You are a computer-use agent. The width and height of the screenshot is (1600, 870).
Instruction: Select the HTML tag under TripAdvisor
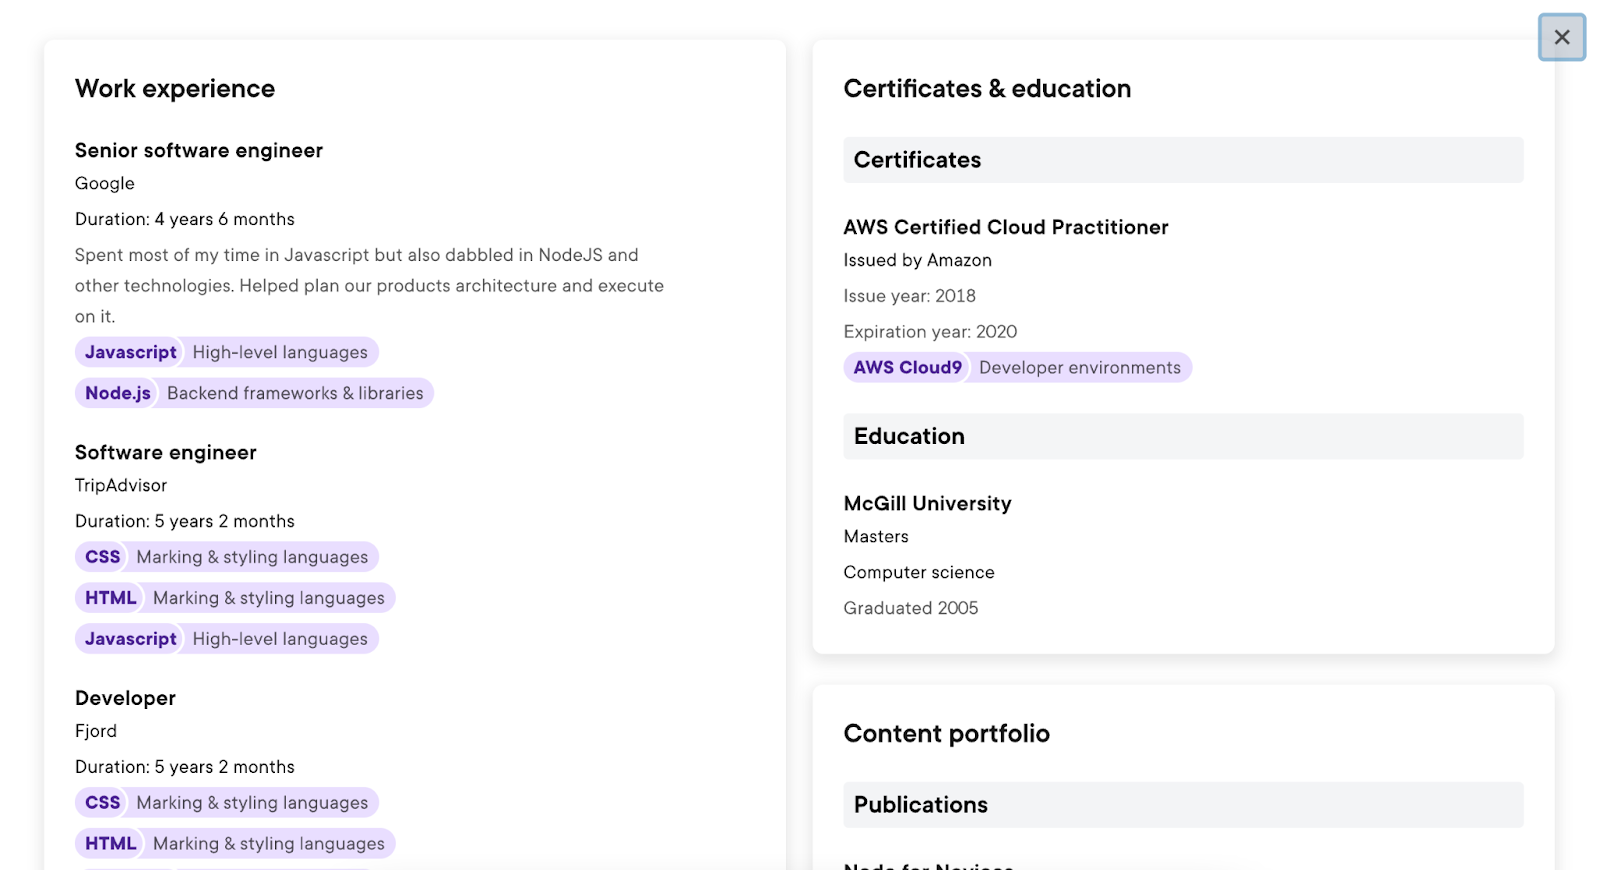tap(235, 598)
